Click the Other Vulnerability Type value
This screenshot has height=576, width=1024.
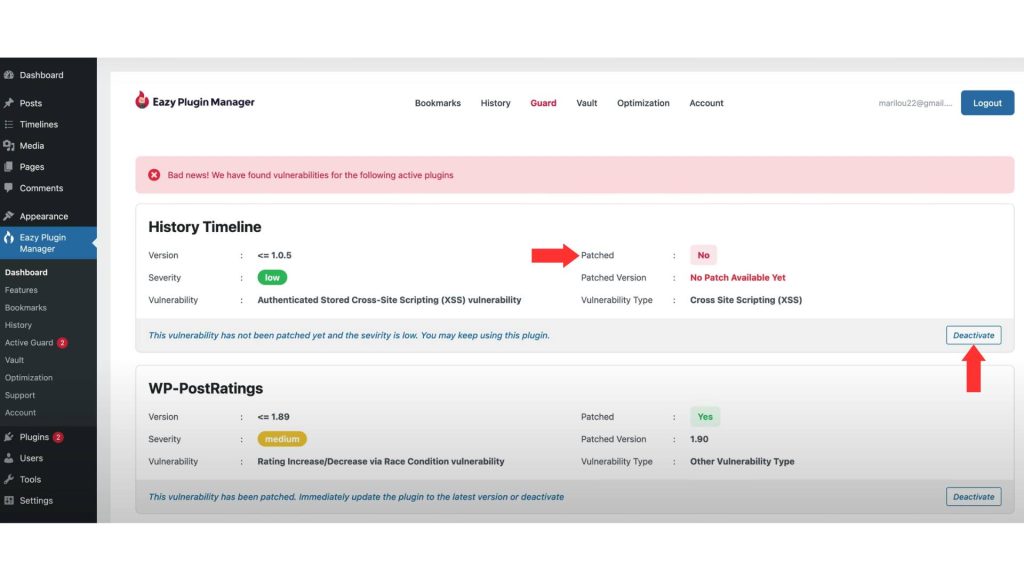[x=743, y=461]
